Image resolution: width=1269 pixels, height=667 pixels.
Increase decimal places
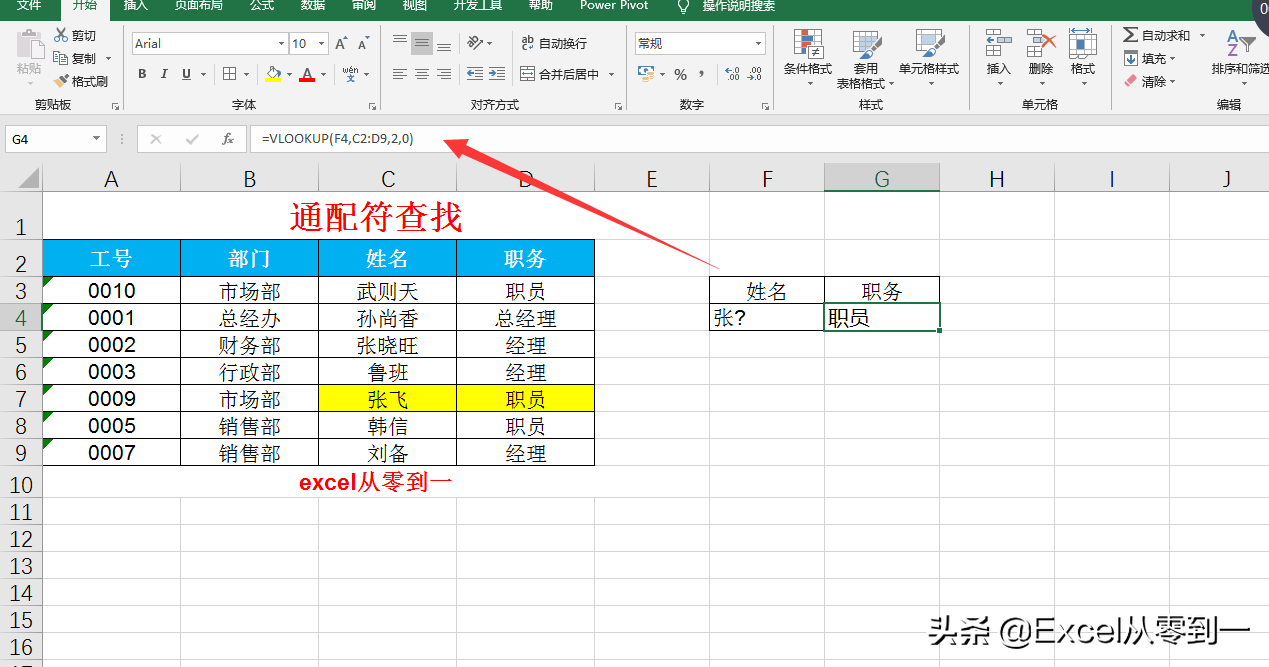tap(732, 74)
